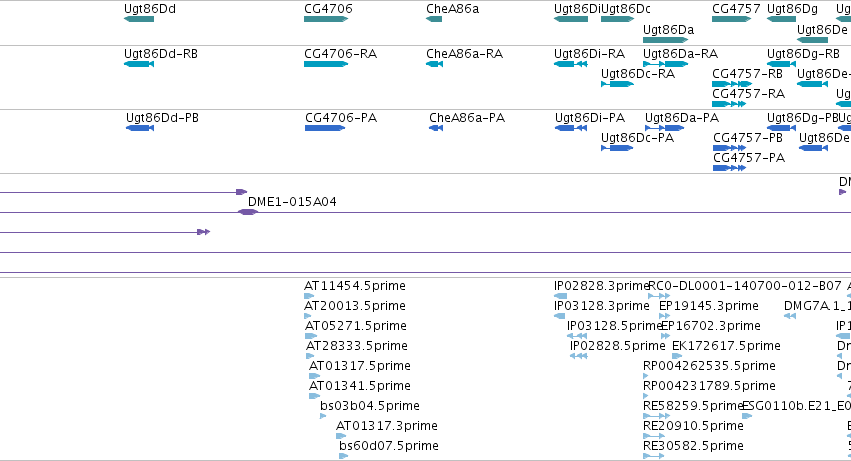
Task: Click the CheA86a-RA transcript glyph
Action: coord(434,64)
